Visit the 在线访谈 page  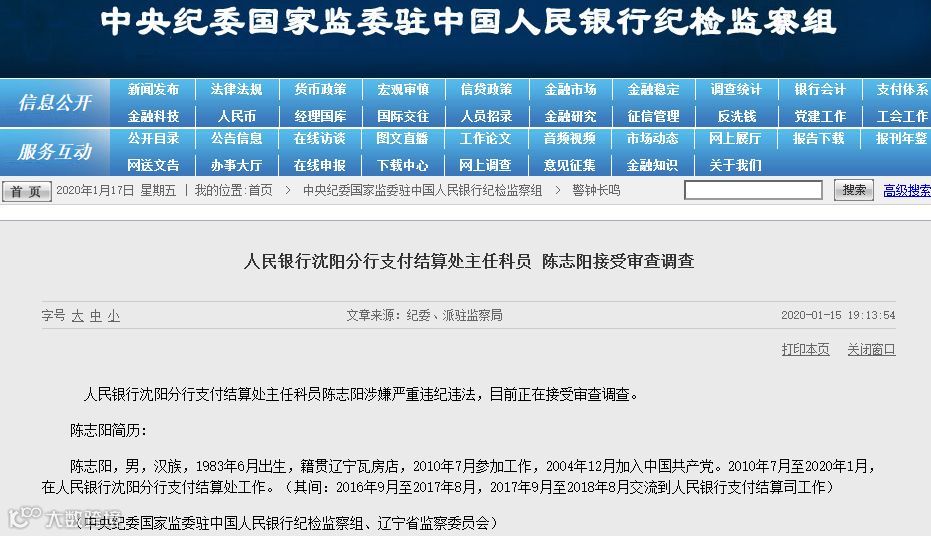[x=320, y=138]
